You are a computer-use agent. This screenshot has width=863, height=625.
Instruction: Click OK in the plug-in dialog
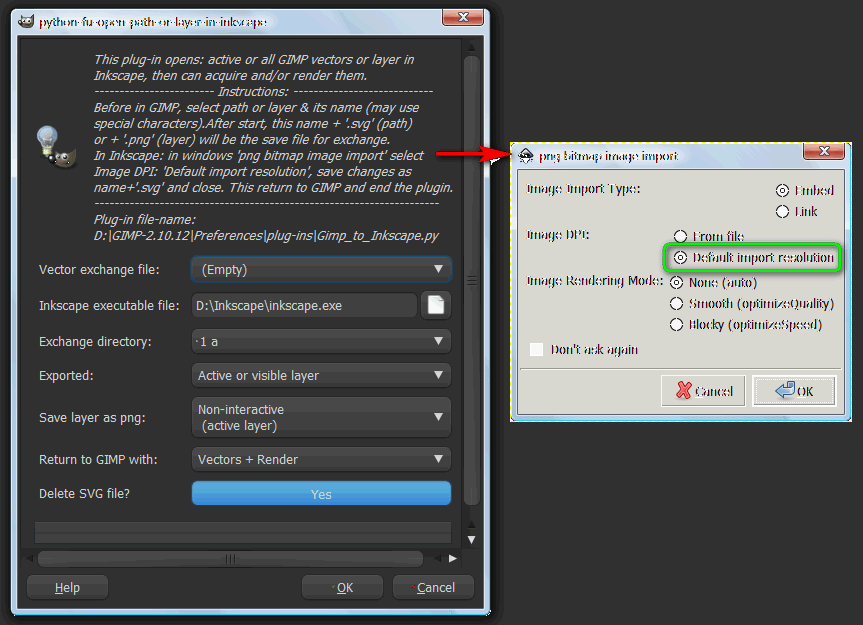(x=342, y=588)
